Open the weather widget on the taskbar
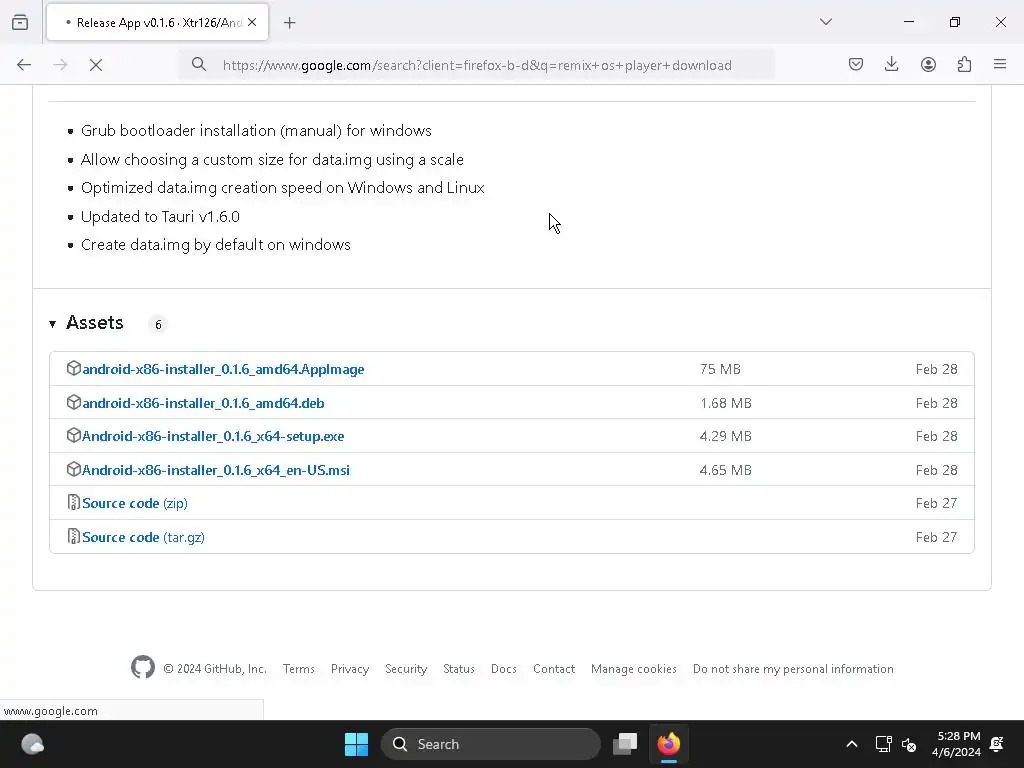 (32, 744)
